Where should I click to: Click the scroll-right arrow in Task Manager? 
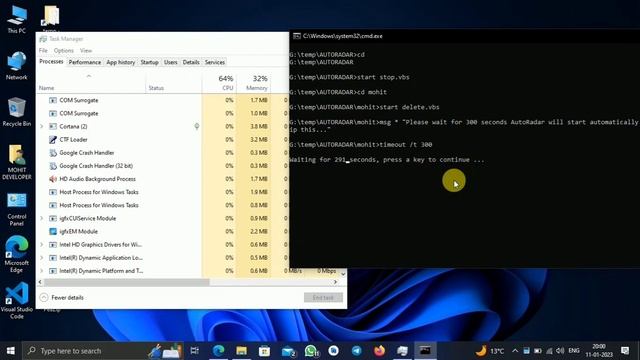336,282
